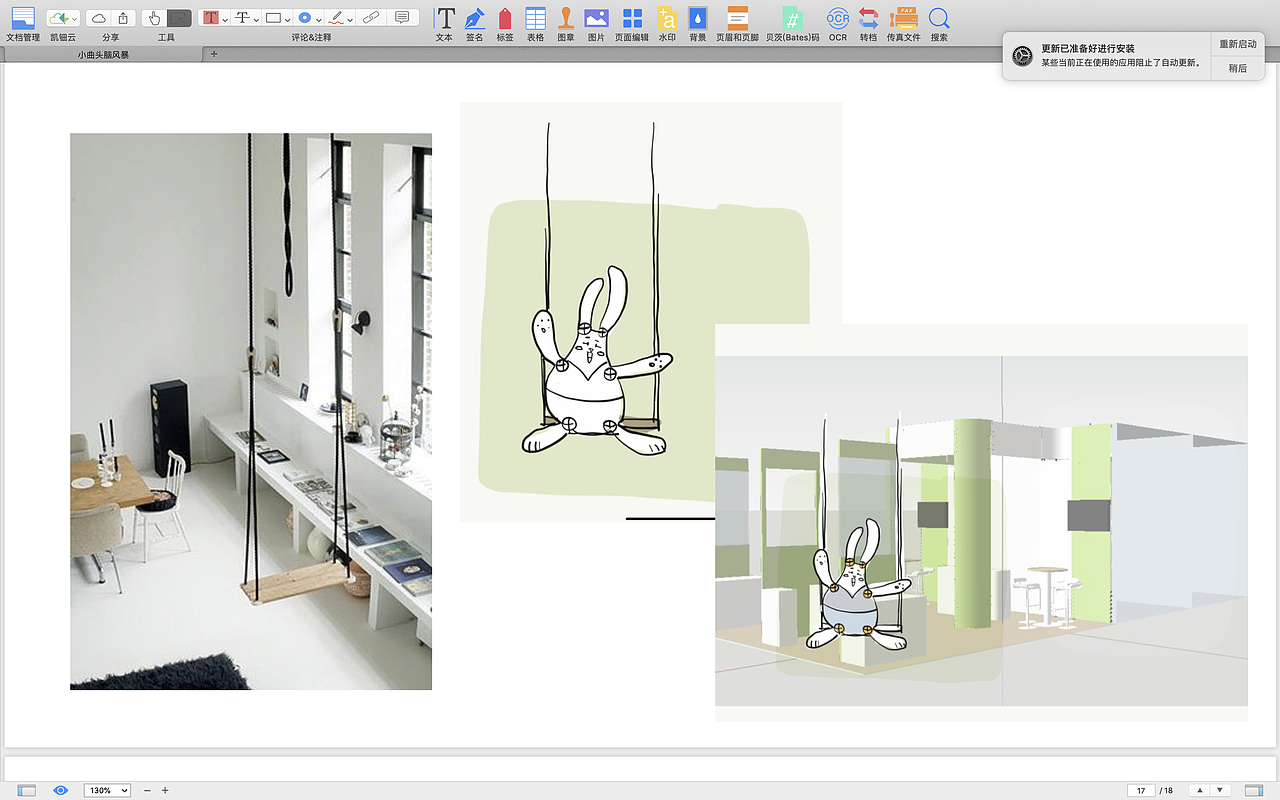The width and height of the screenshot is (1280, 800).
Task: Select the strikethrough text tool
Action: pyautogui.click(x=242, y=18)
